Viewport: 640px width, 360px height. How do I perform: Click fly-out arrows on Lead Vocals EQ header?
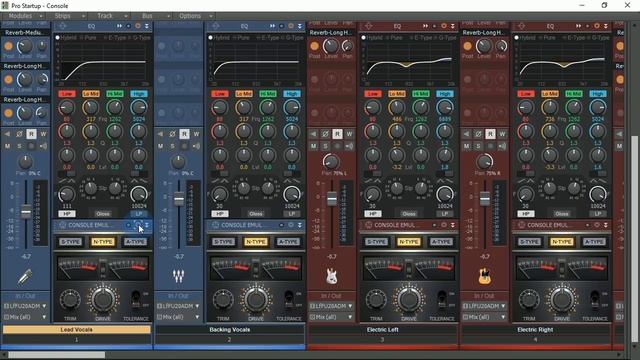point(119,26)
